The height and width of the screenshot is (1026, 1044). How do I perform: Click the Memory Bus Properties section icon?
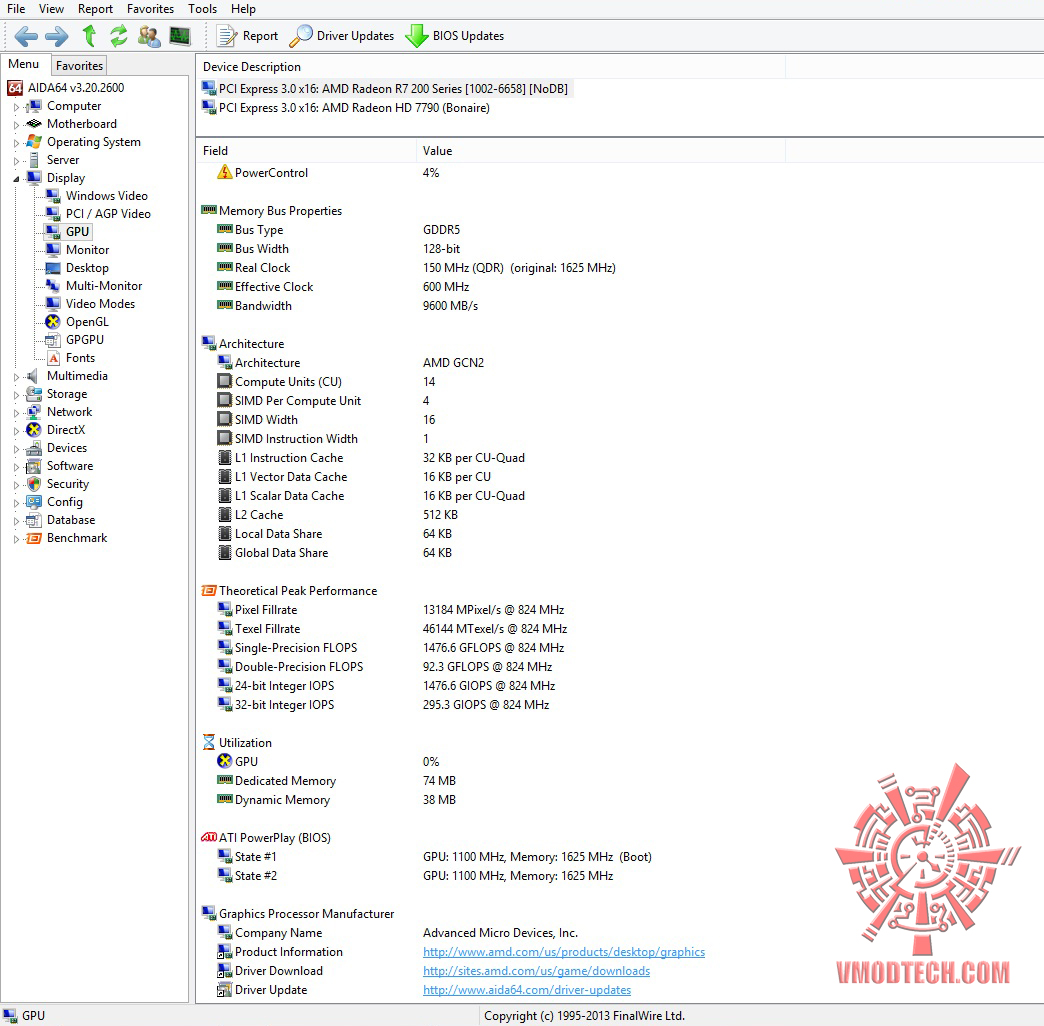click(209, 210)
